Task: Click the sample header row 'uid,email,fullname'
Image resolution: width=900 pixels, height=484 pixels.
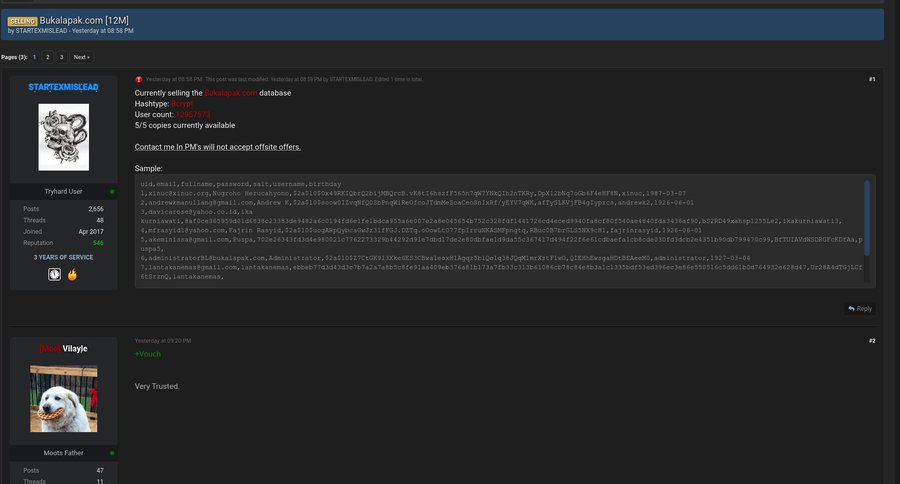Action: point(241,184)
